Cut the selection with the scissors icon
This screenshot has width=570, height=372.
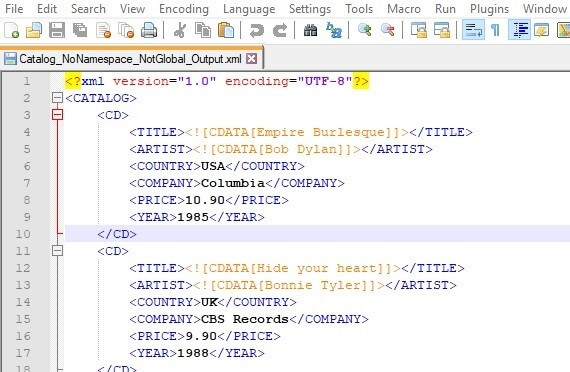(x=179, y=30)
